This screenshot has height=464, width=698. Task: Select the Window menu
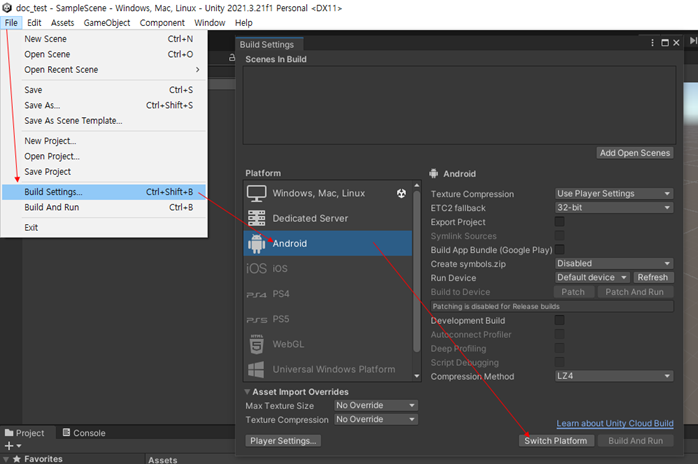(210, 23)
